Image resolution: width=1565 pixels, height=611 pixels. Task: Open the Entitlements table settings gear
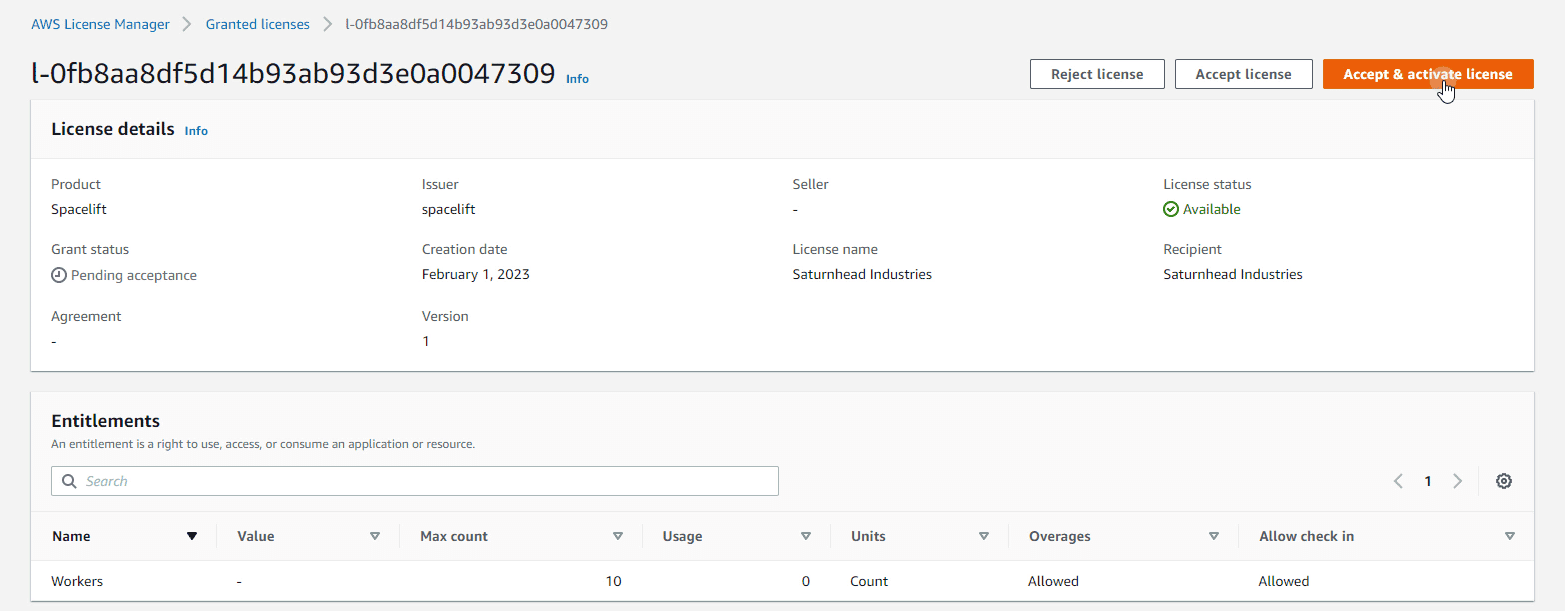click(1504, 481)
